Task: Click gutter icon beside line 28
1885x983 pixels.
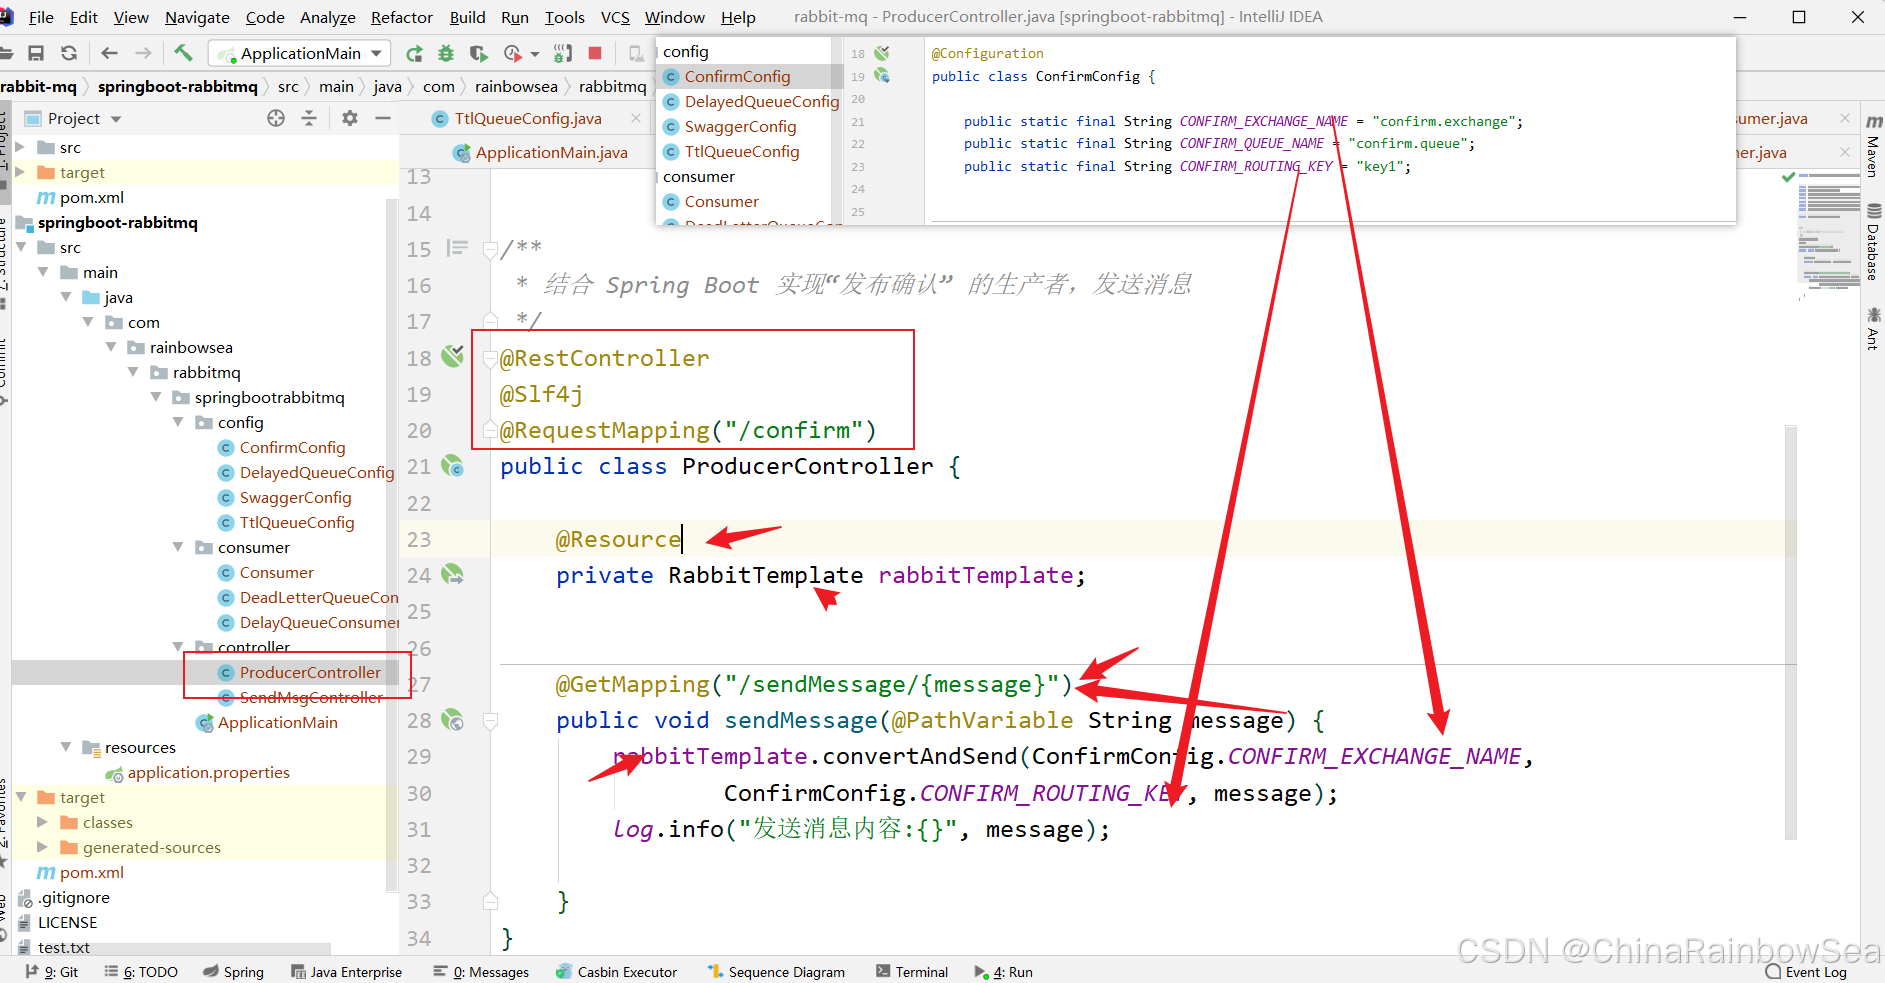Action: pos(453,720)
